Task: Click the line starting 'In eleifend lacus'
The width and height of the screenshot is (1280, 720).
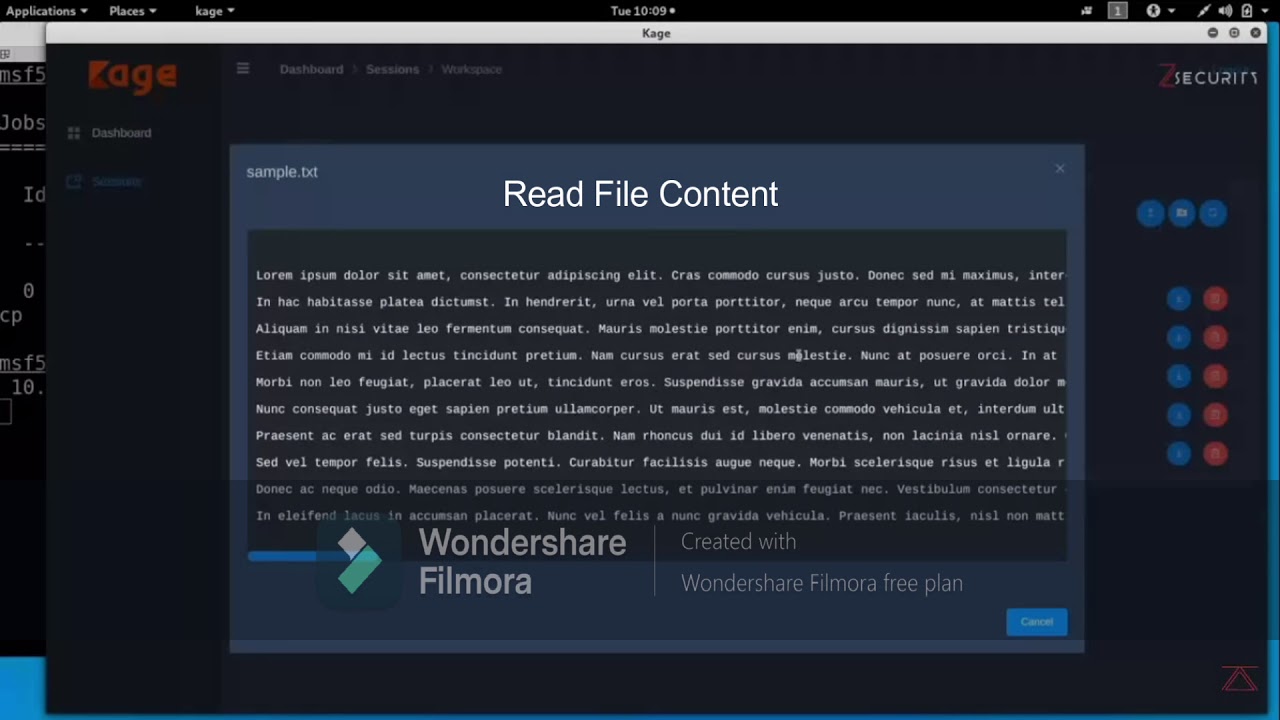Action: click(x=660, y=516)
